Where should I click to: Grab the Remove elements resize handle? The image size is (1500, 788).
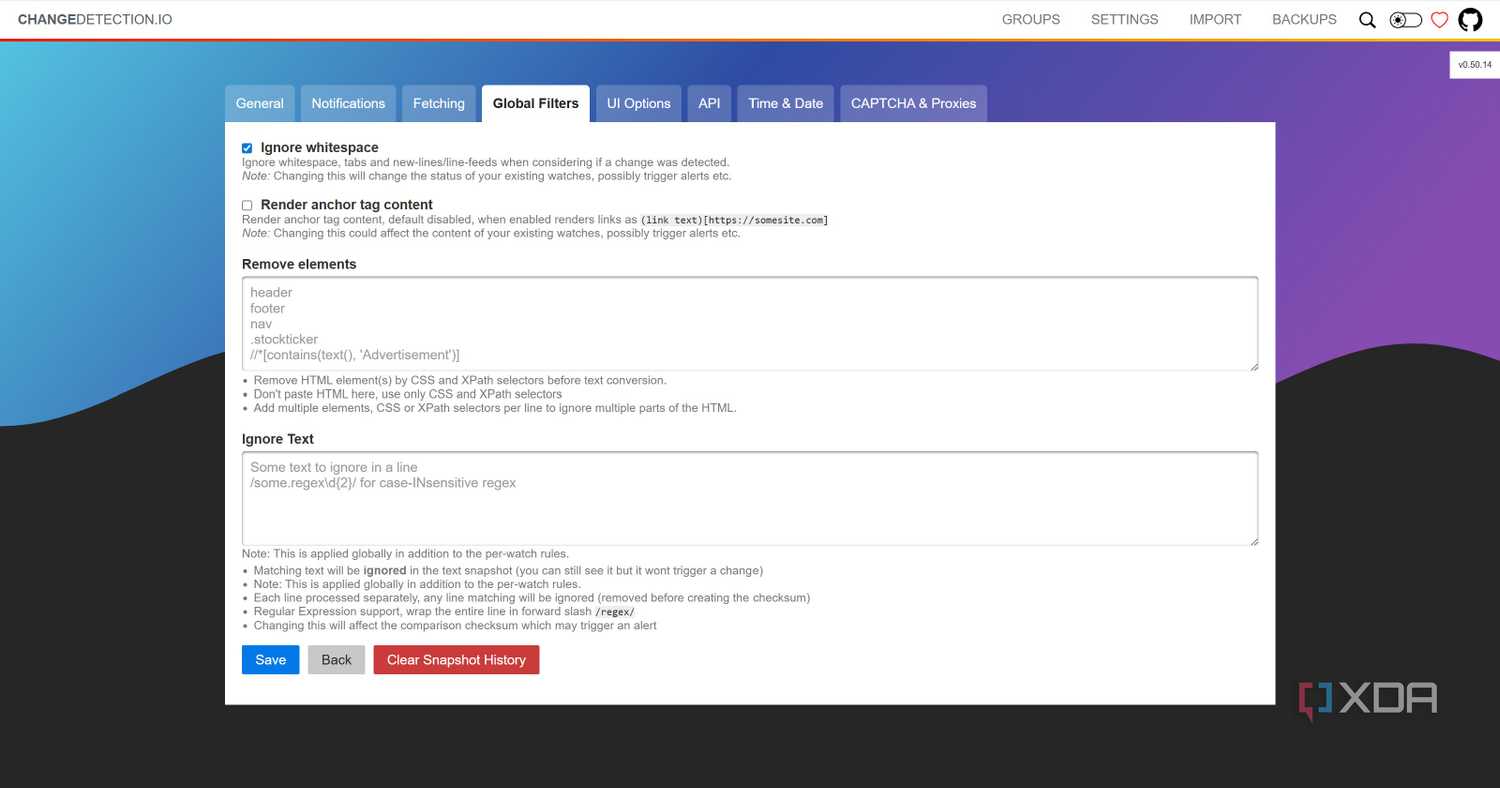coord(1253,366)
